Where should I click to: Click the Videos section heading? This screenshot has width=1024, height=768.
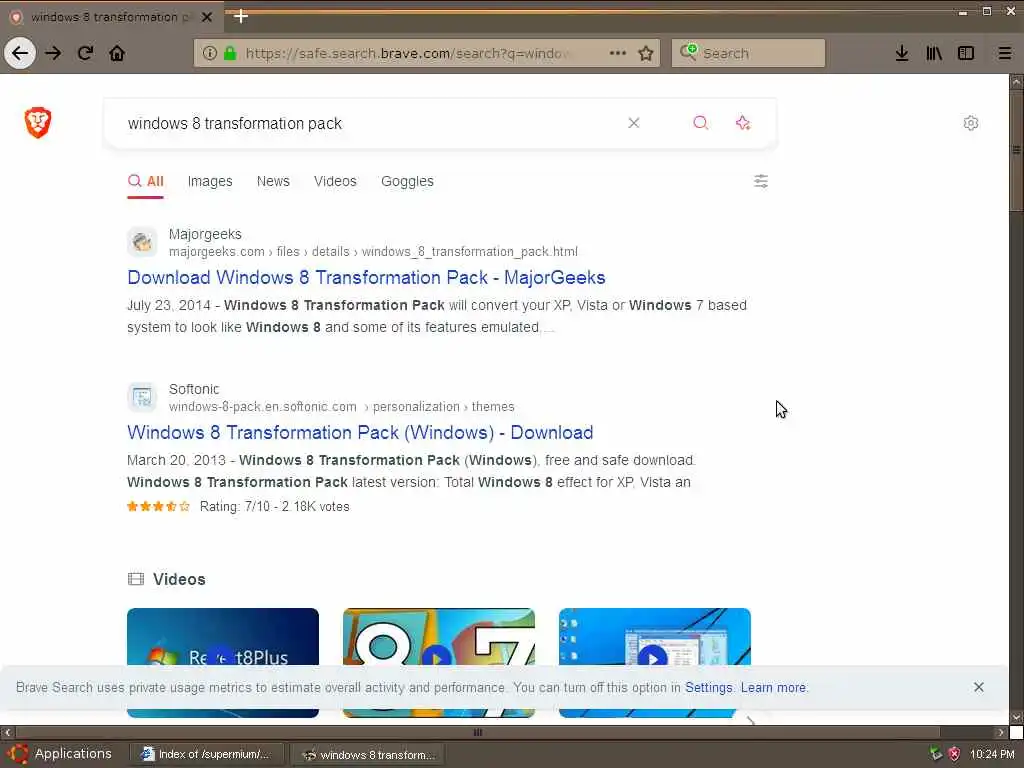pos(179,579)
